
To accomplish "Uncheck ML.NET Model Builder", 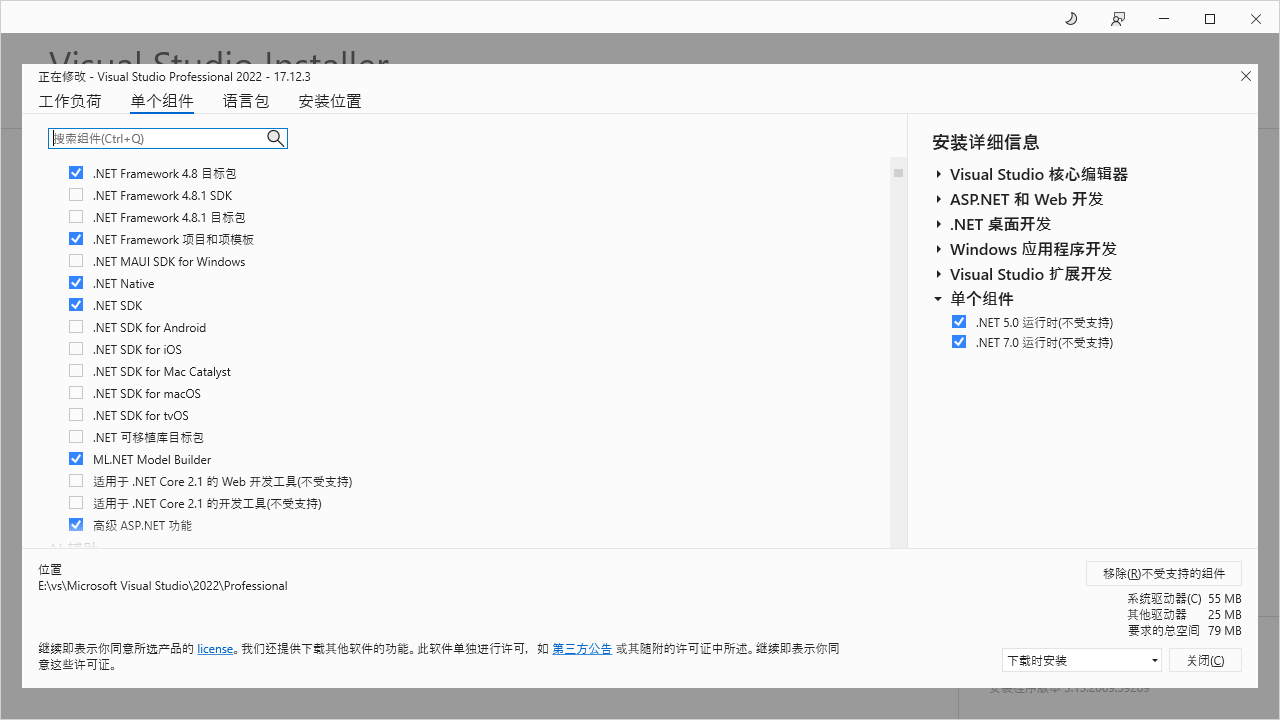I will point(76,459).
